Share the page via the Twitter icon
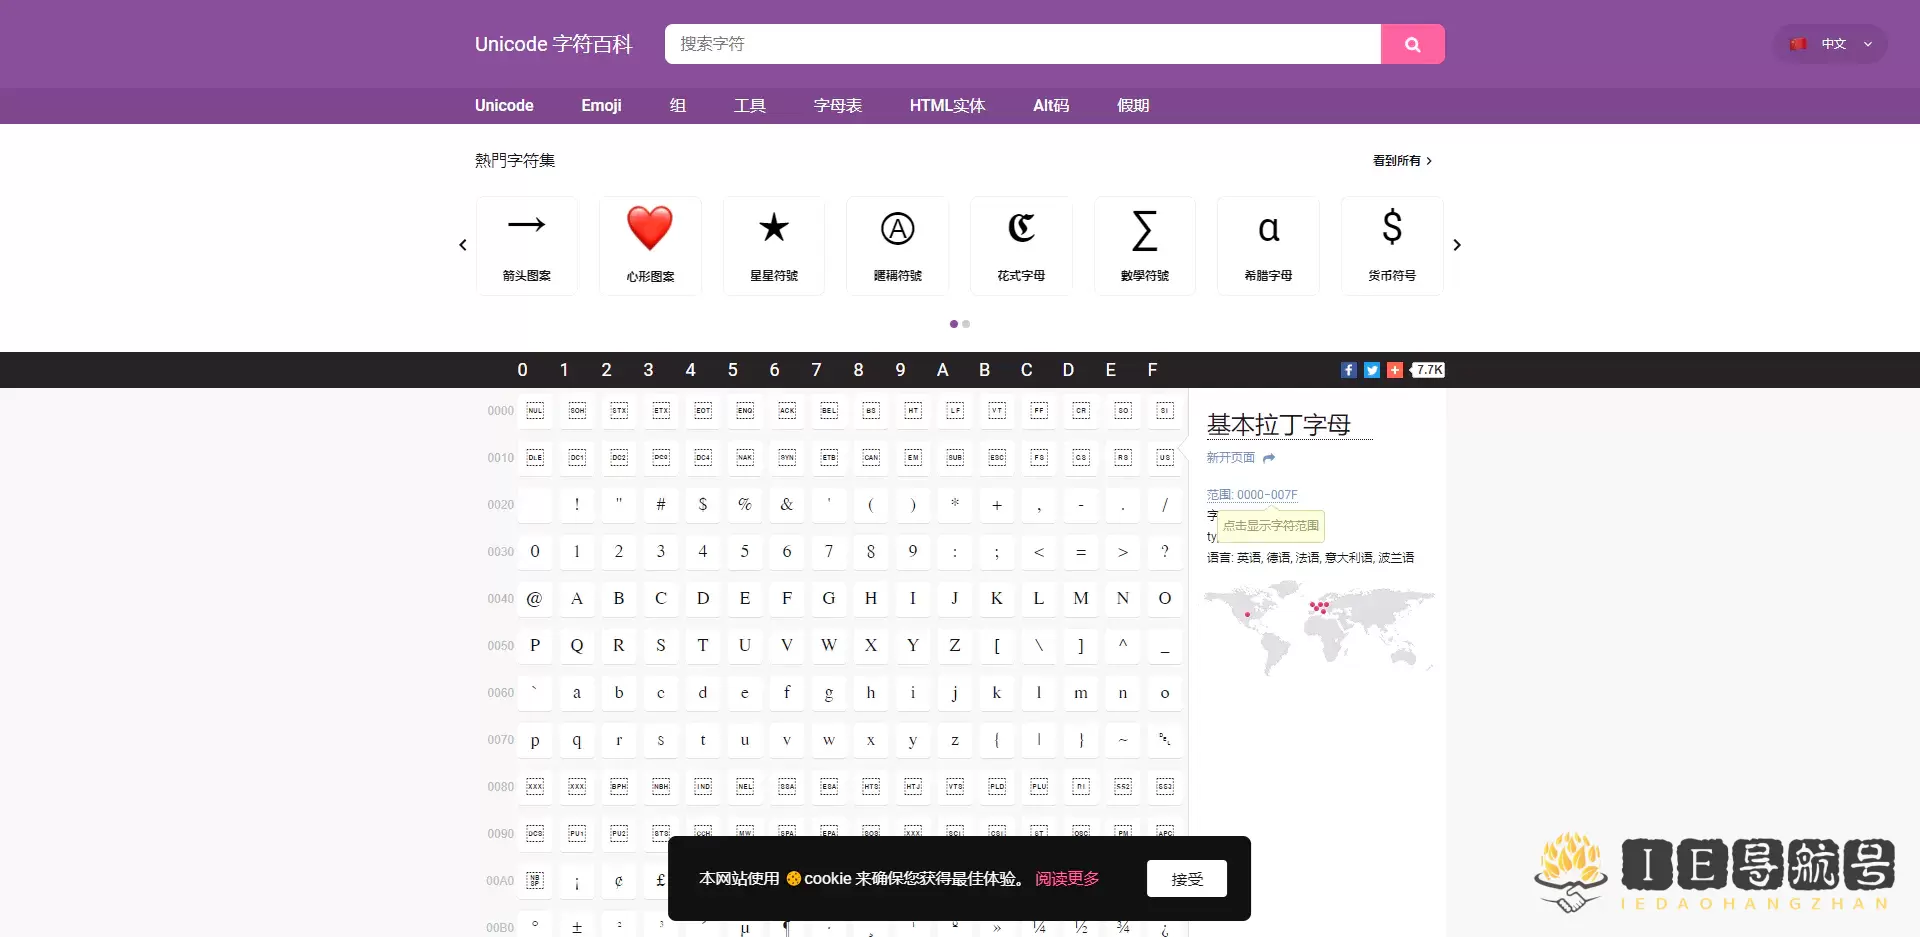This screenshot has width=1920, height=937. [1371, 370]
